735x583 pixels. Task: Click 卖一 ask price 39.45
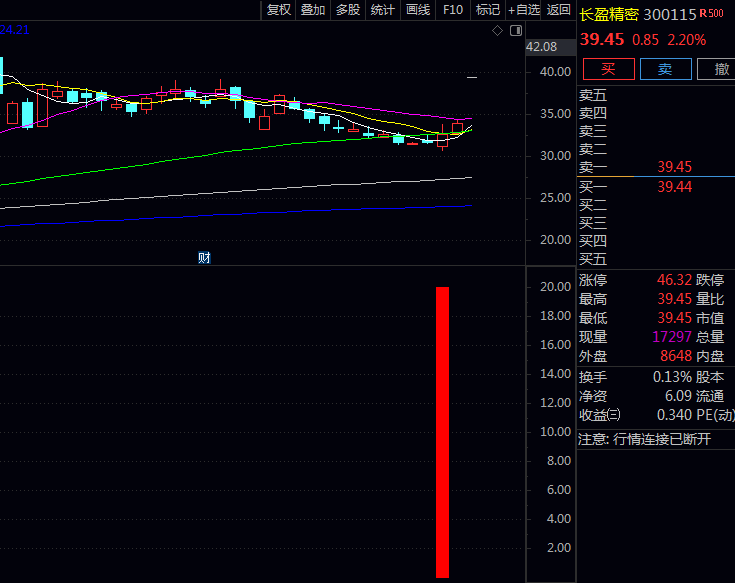coord(675,167)
